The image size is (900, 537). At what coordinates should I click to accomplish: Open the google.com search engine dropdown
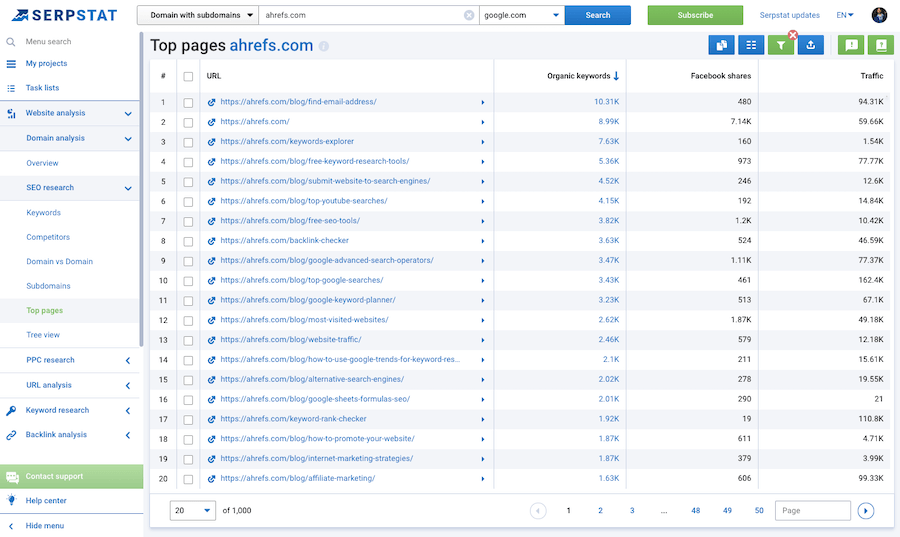pyautogui.click(x=522, y=15)
